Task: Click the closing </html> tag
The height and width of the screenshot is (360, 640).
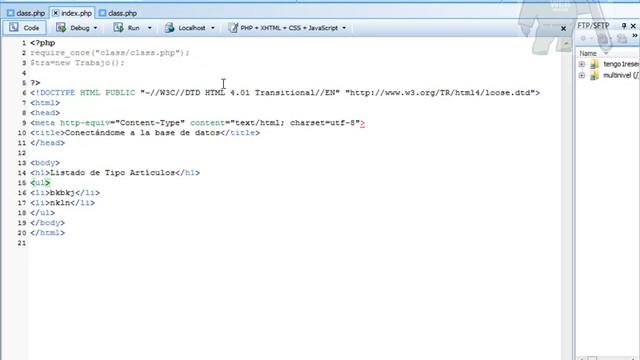Action: click(47, 233)
